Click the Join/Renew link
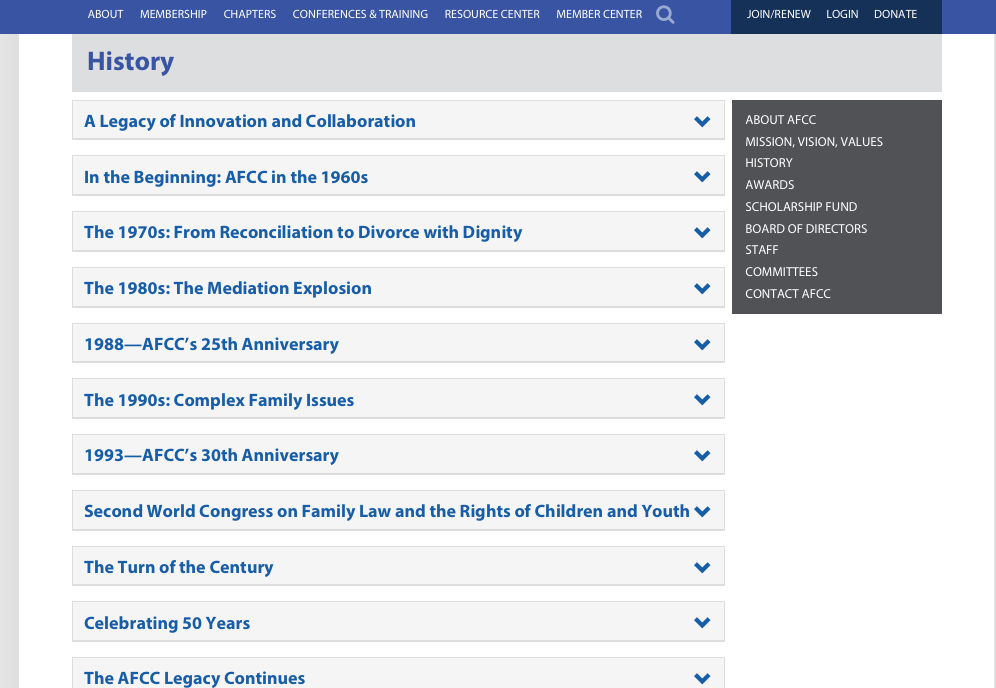The height and width of the screenshot is (688, 996). coord(778,14)
